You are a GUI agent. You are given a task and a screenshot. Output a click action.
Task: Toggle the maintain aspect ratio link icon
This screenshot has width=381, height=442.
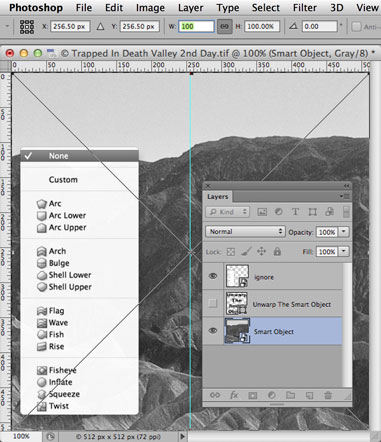225,26
